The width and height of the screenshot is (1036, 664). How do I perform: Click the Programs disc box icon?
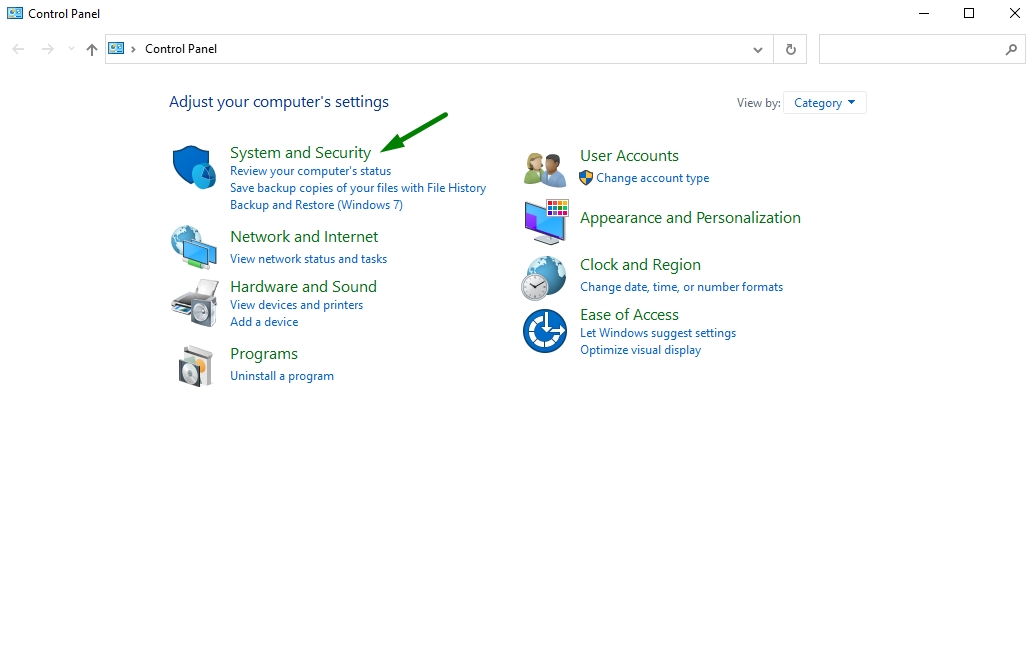(196, 365)
